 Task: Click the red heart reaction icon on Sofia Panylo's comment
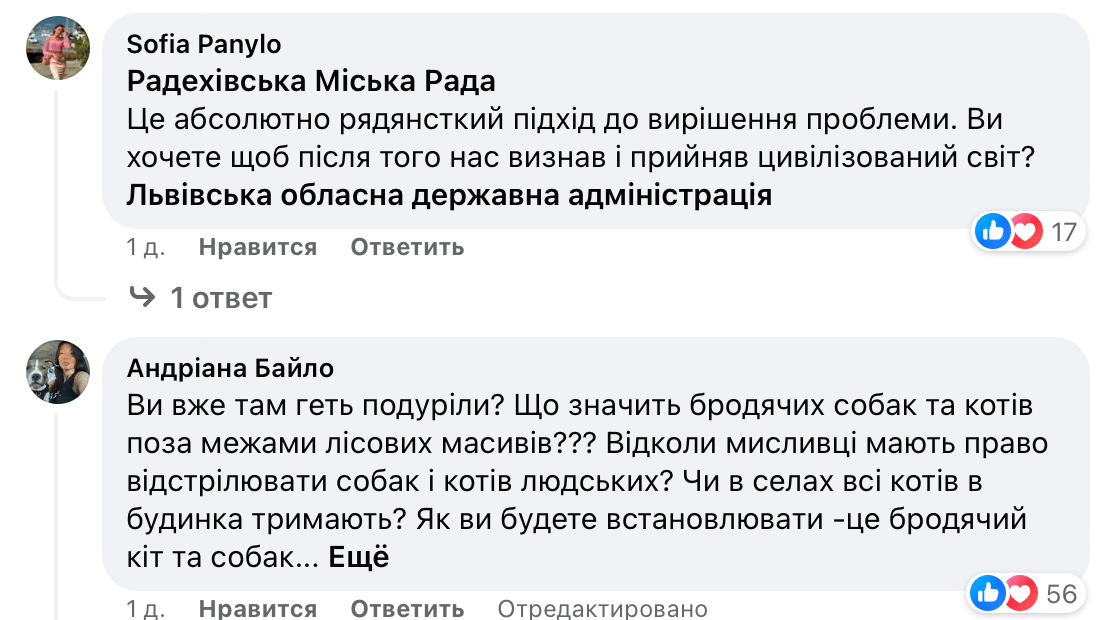point(1023,233)
